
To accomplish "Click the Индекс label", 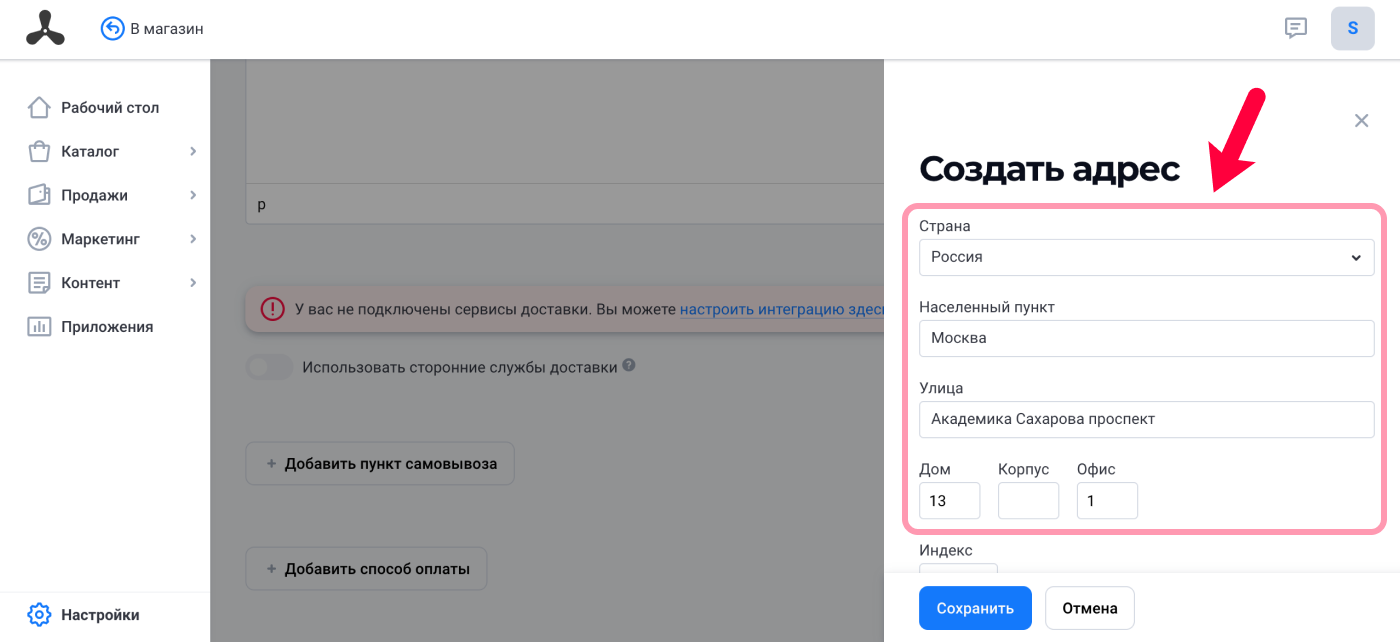I will [x=945, y=550].
